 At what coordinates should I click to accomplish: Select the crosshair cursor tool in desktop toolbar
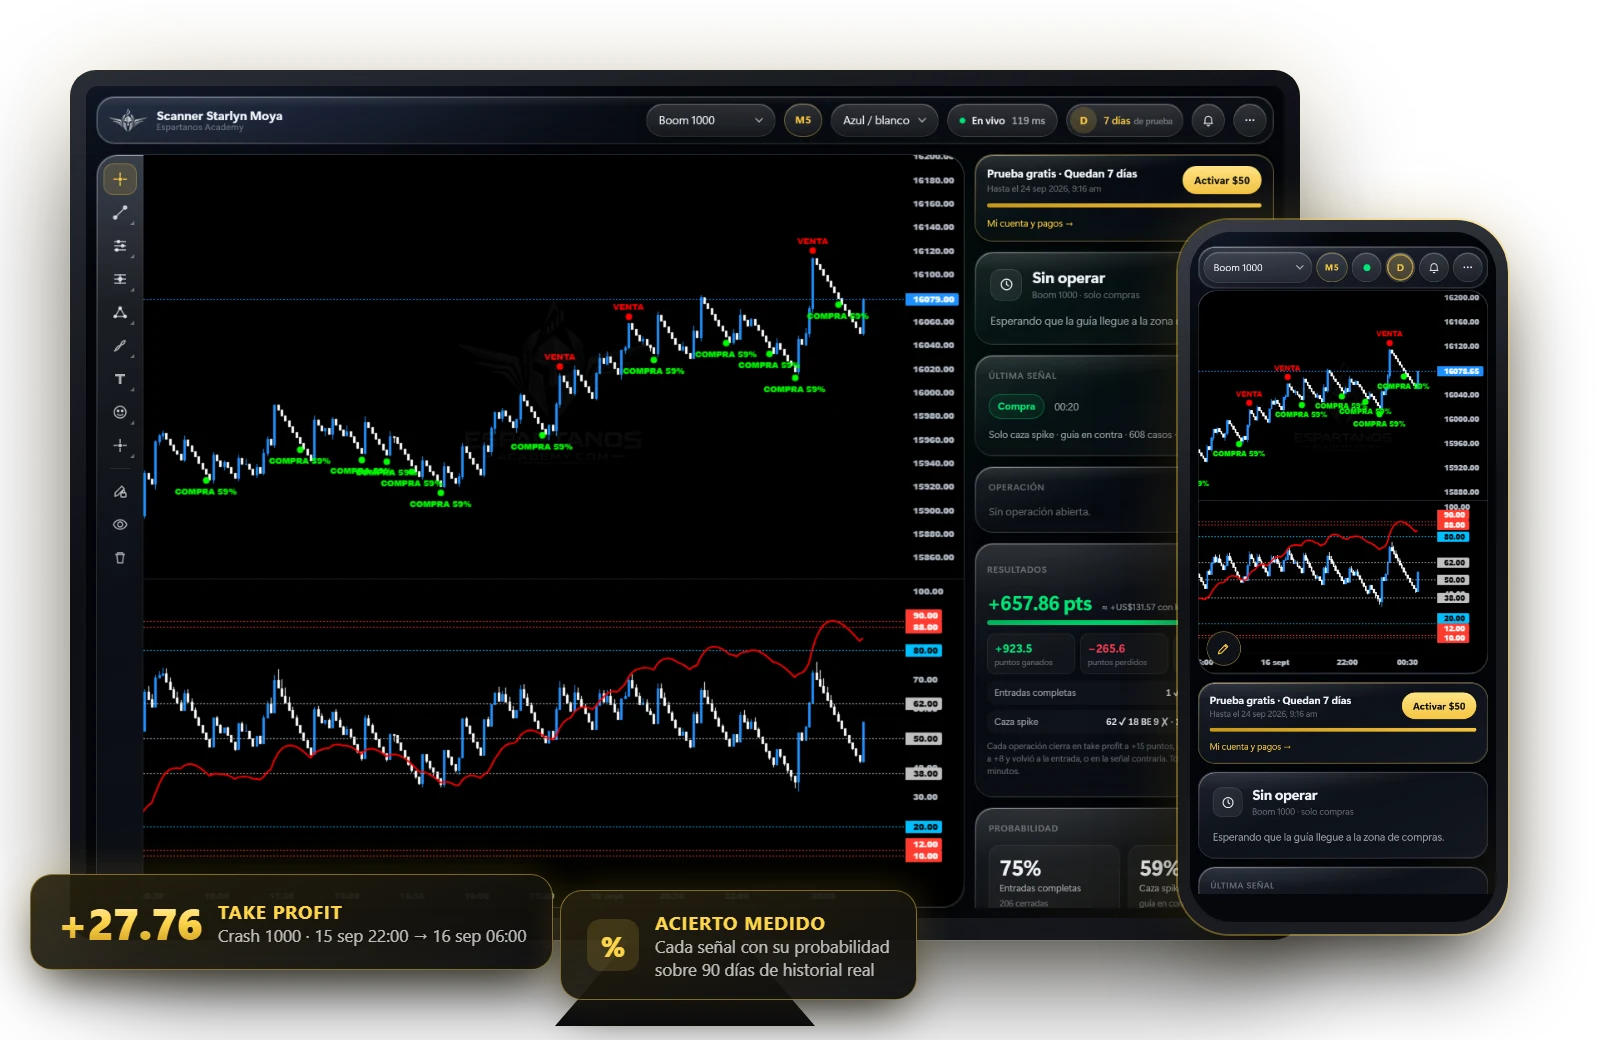[120, 179]
